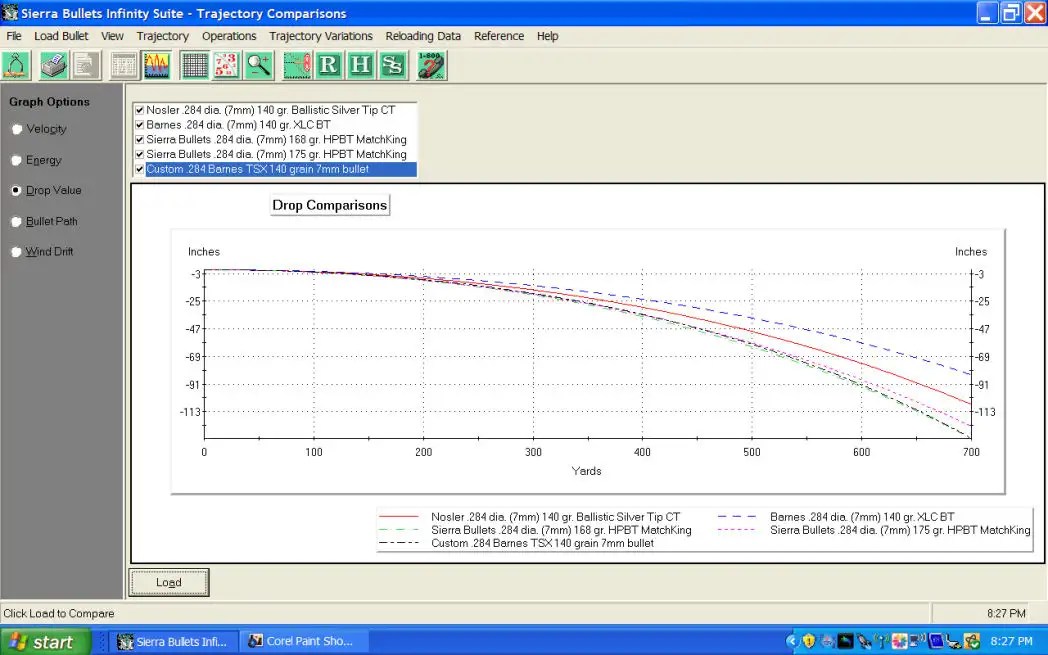Select the Energy graph option
Image resolution: width=1048 pixels, height=655 pixels.
pos(36,160)
